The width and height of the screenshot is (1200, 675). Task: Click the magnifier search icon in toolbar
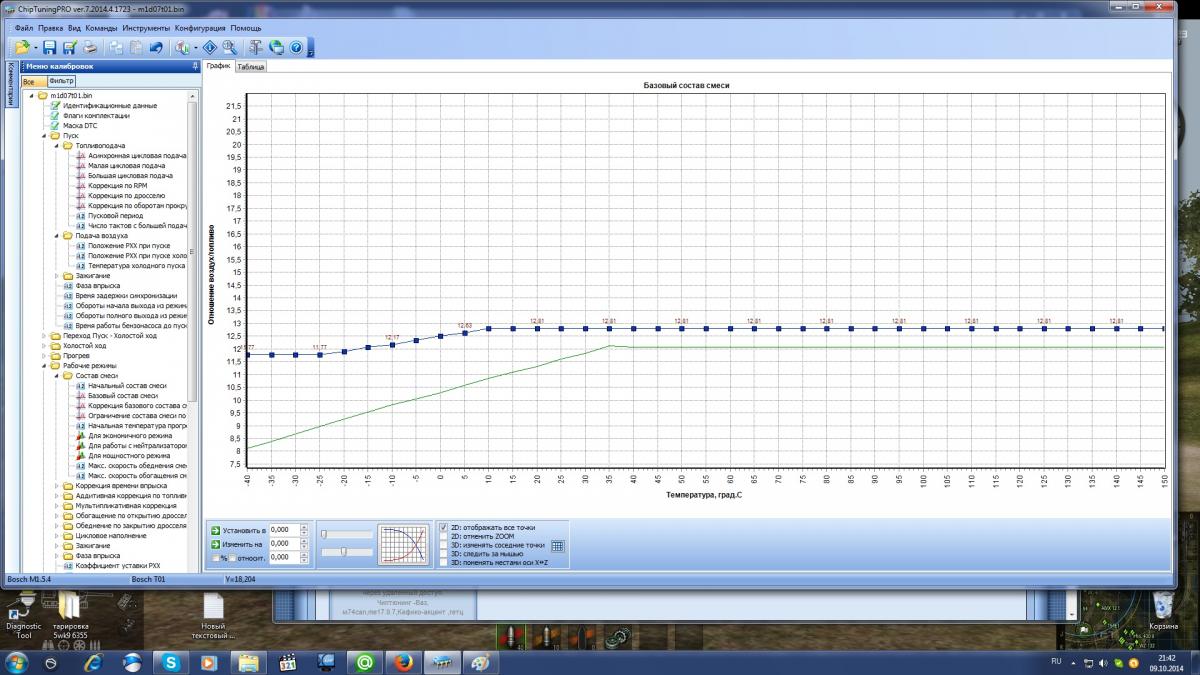pos(229,47)
